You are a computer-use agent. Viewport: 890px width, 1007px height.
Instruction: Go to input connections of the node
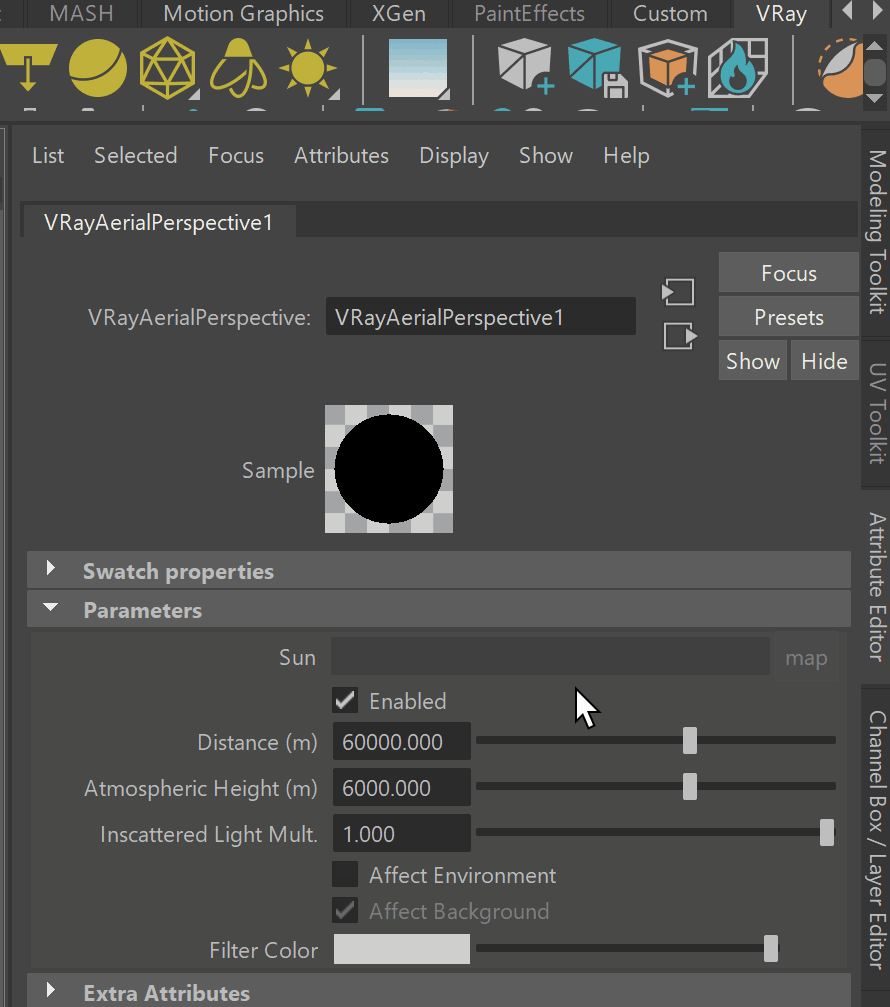[x=679, y=292]
